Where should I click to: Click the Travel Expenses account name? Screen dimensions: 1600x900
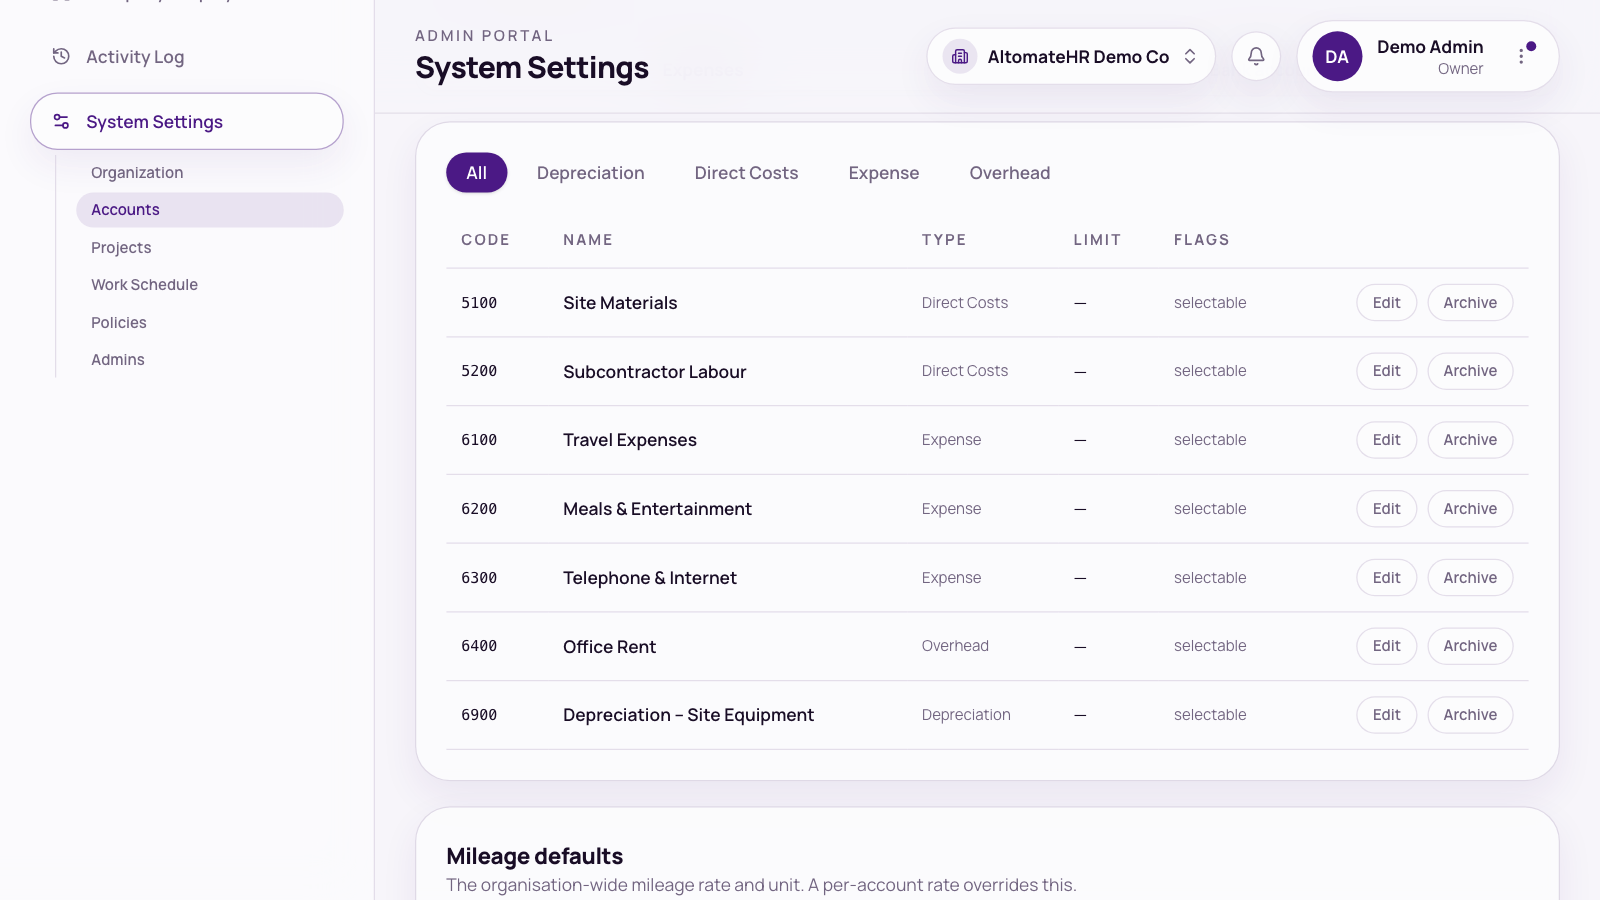pyautogui.click(x=630, y=440)
